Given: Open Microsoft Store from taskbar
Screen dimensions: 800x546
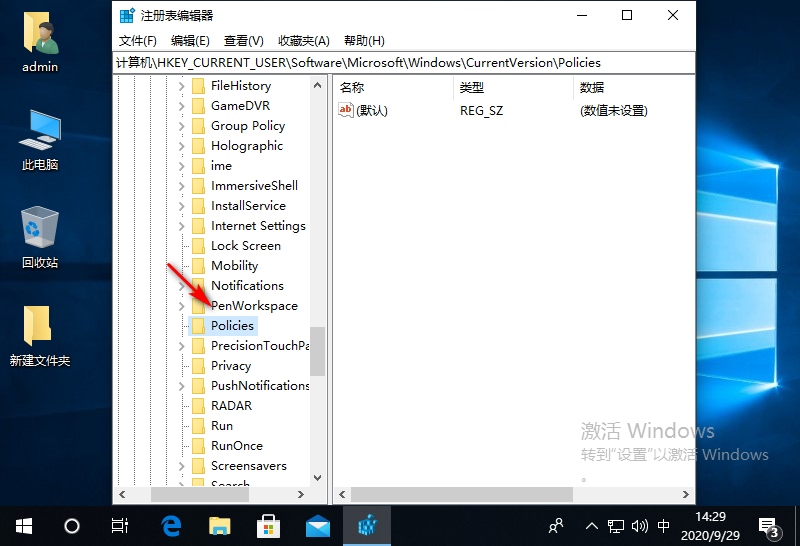Looking at the screenshot, I should tap(268, 526).
